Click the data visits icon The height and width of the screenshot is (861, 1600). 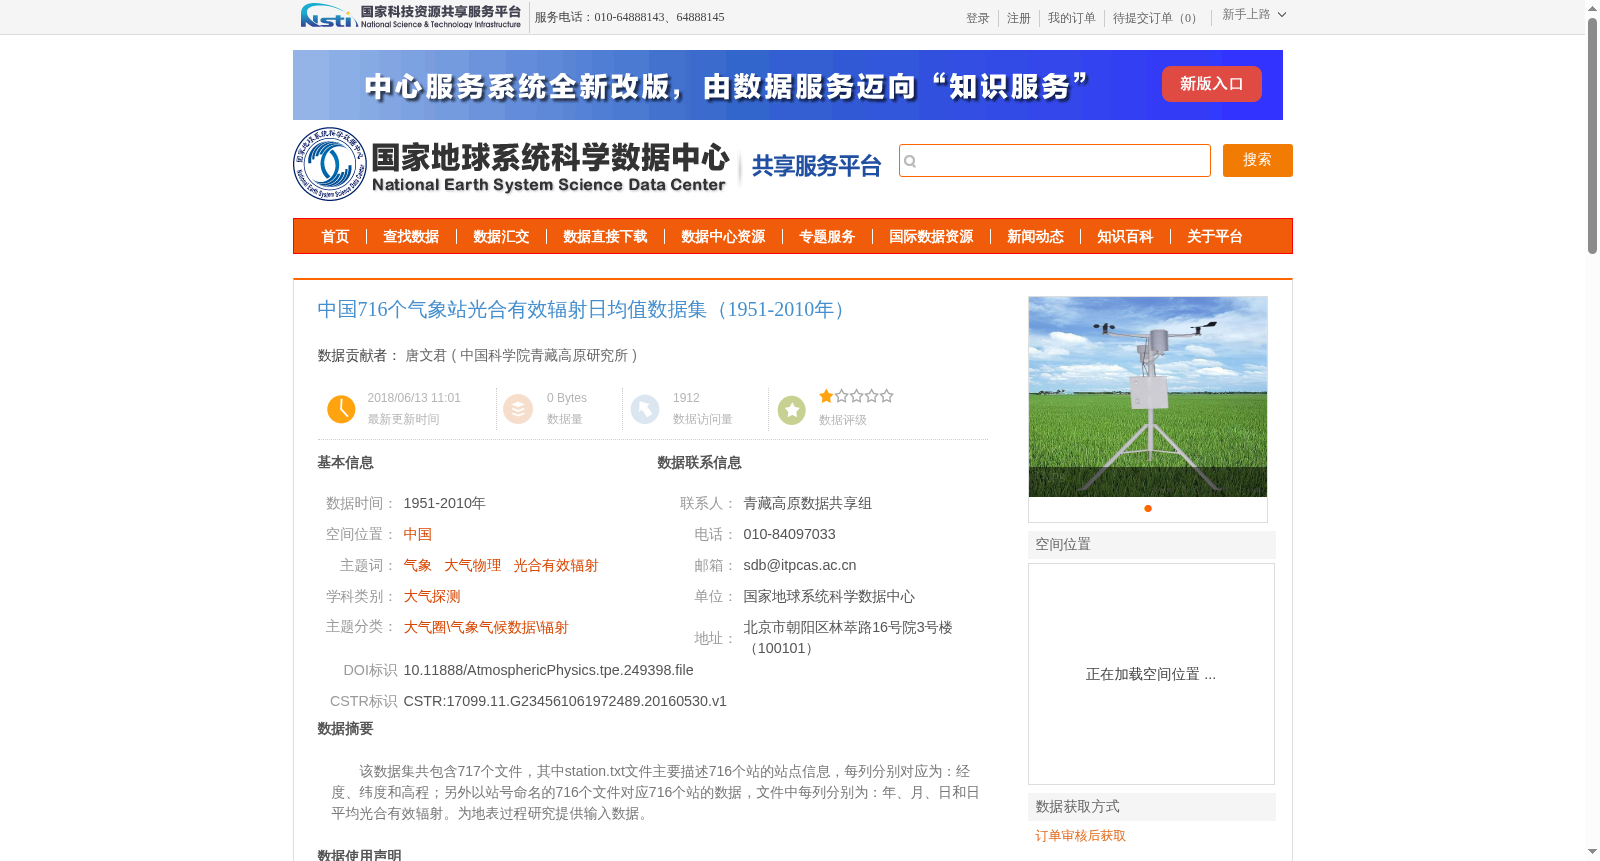coord(645,409)
